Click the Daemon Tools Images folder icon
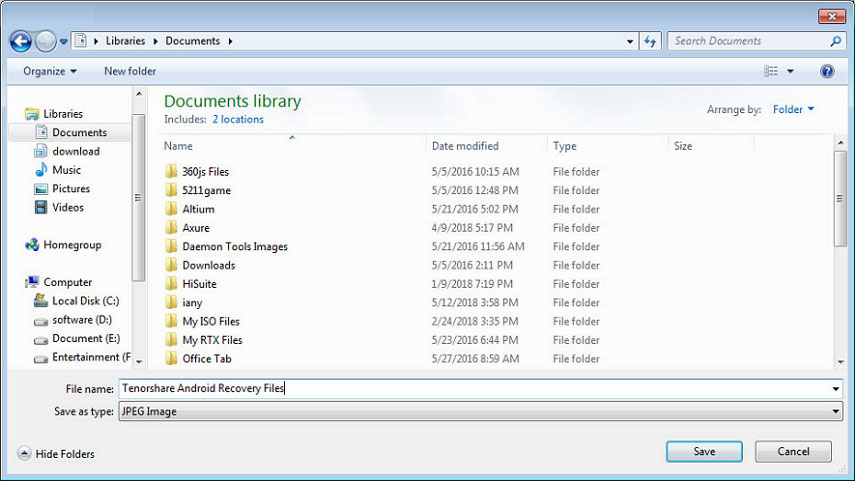The image size is (855, 481). point(171,246)
